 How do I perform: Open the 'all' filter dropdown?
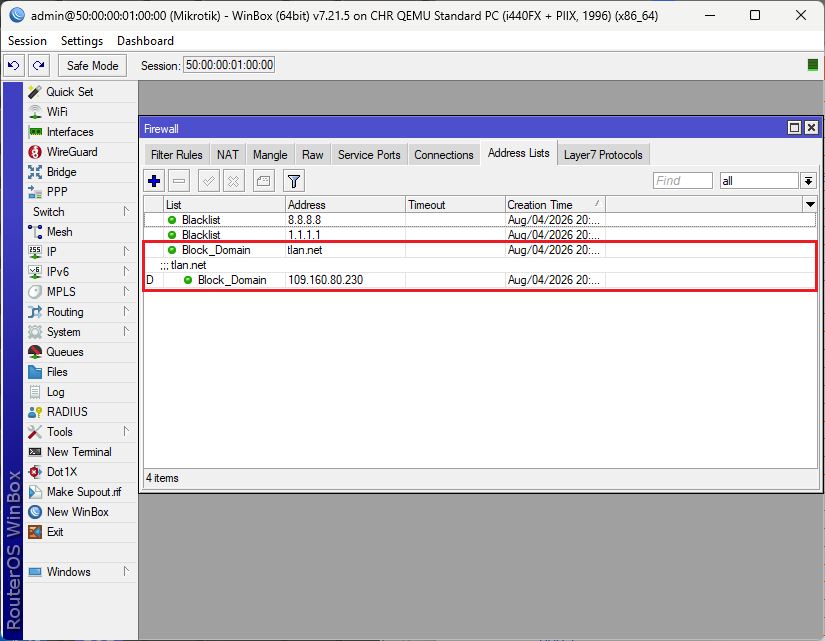[x=808, y=181]
